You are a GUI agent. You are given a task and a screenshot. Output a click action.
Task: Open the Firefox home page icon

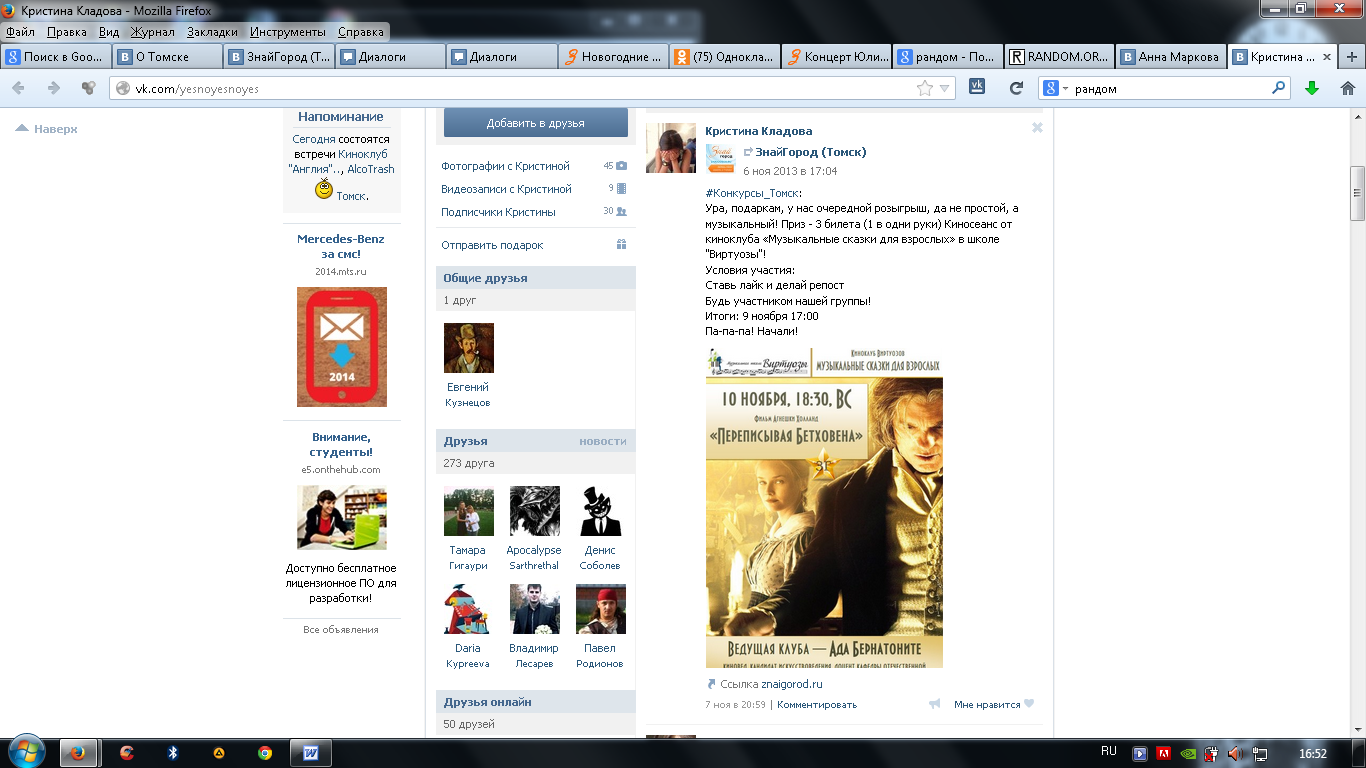click(1348, 88)
